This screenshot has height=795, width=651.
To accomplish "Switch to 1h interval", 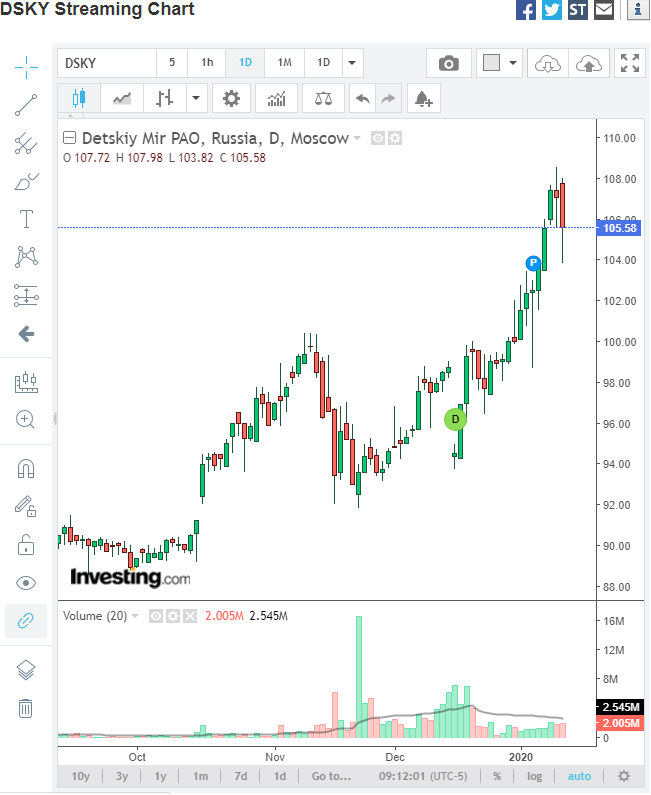I will click(x=207, y=63).
